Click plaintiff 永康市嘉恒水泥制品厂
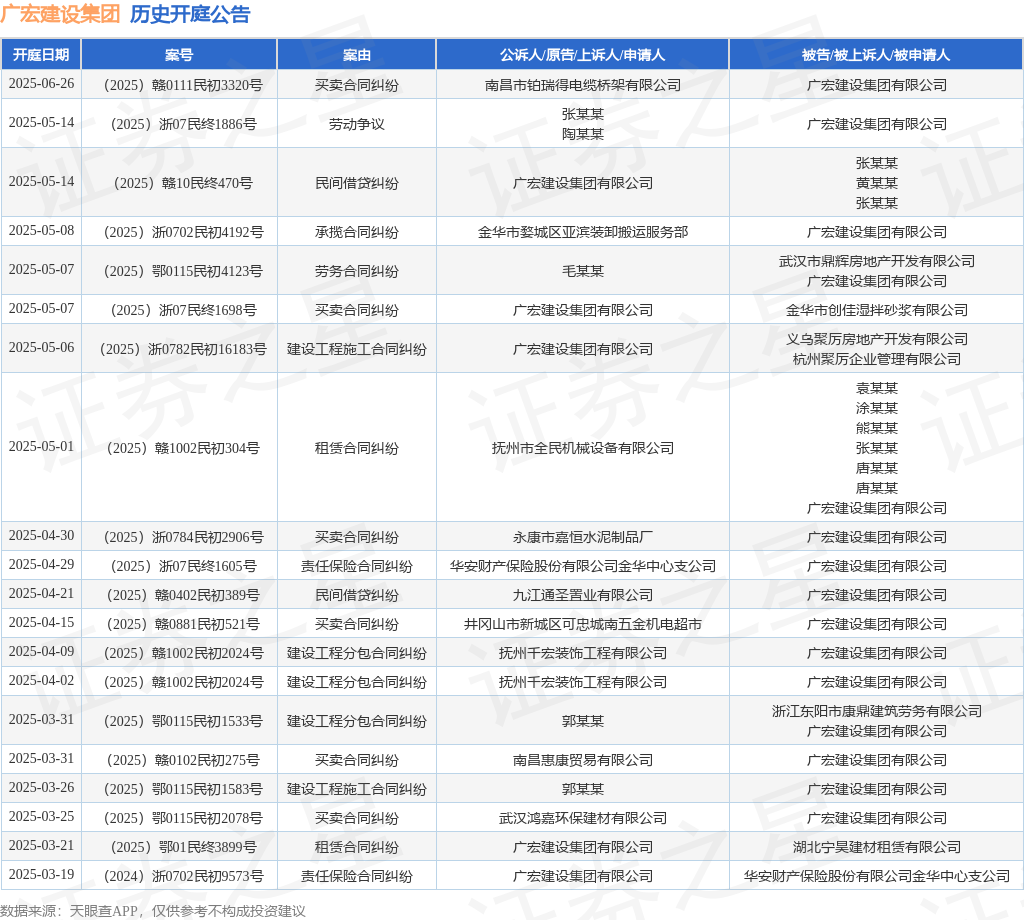 583,537
